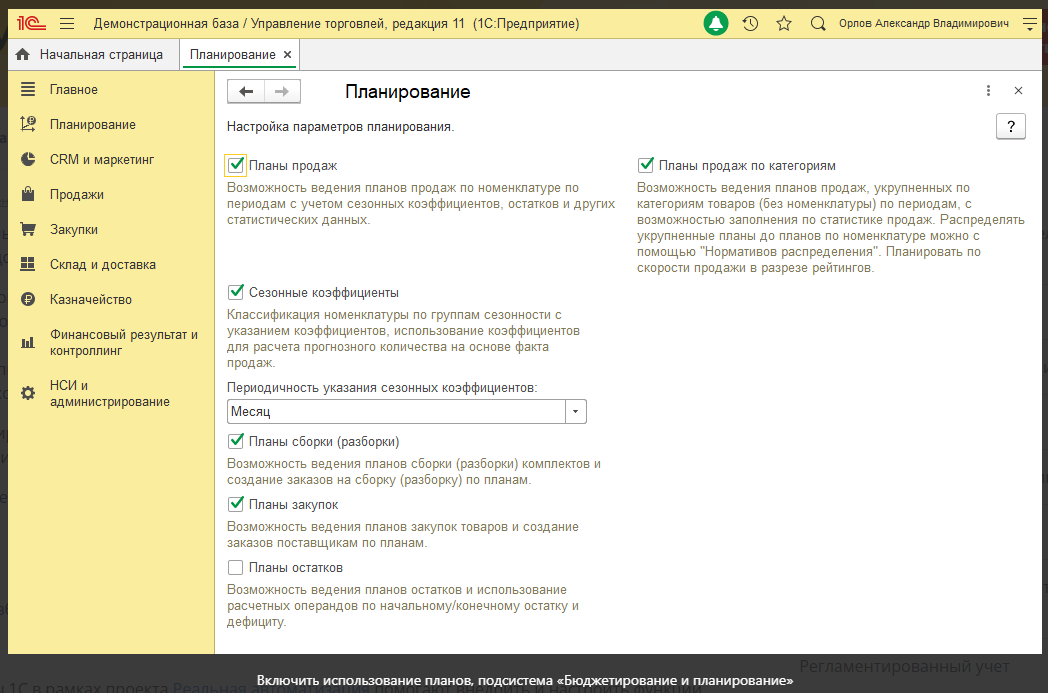
Task: Click the Финансовый результат chart icon
Action: [27, 342]
